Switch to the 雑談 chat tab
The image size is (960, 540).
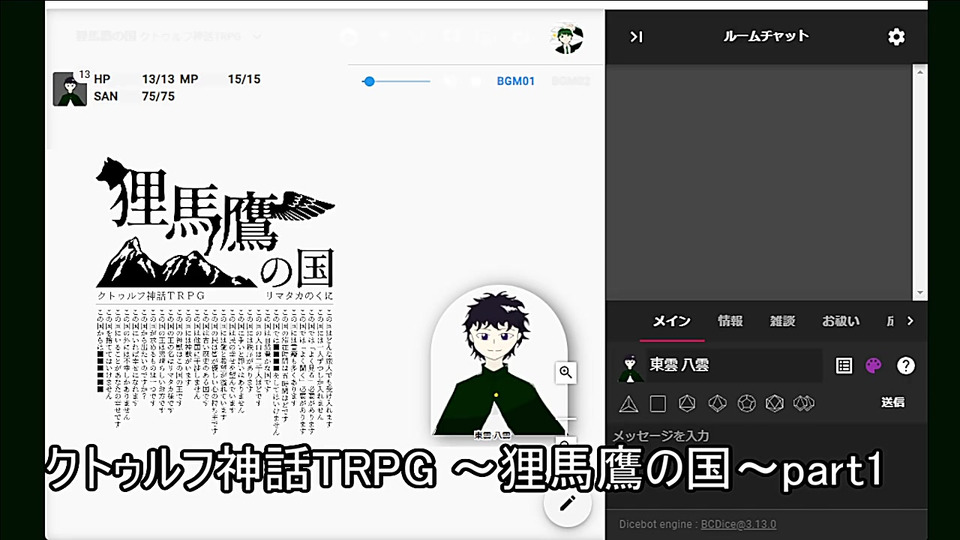pos(782,321)
